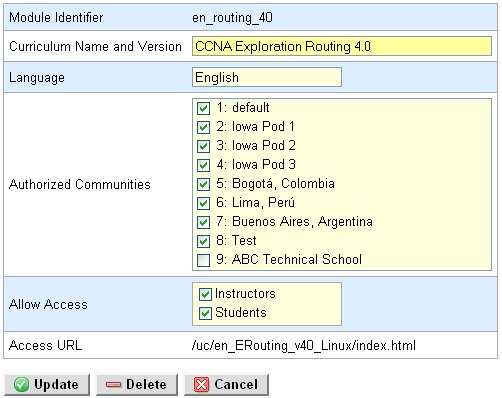The height and width of the screenshot is (398, 502).
Task: Uncheck the '4: Iowa Pod 3' checkbox
Action: click(203, 165)
